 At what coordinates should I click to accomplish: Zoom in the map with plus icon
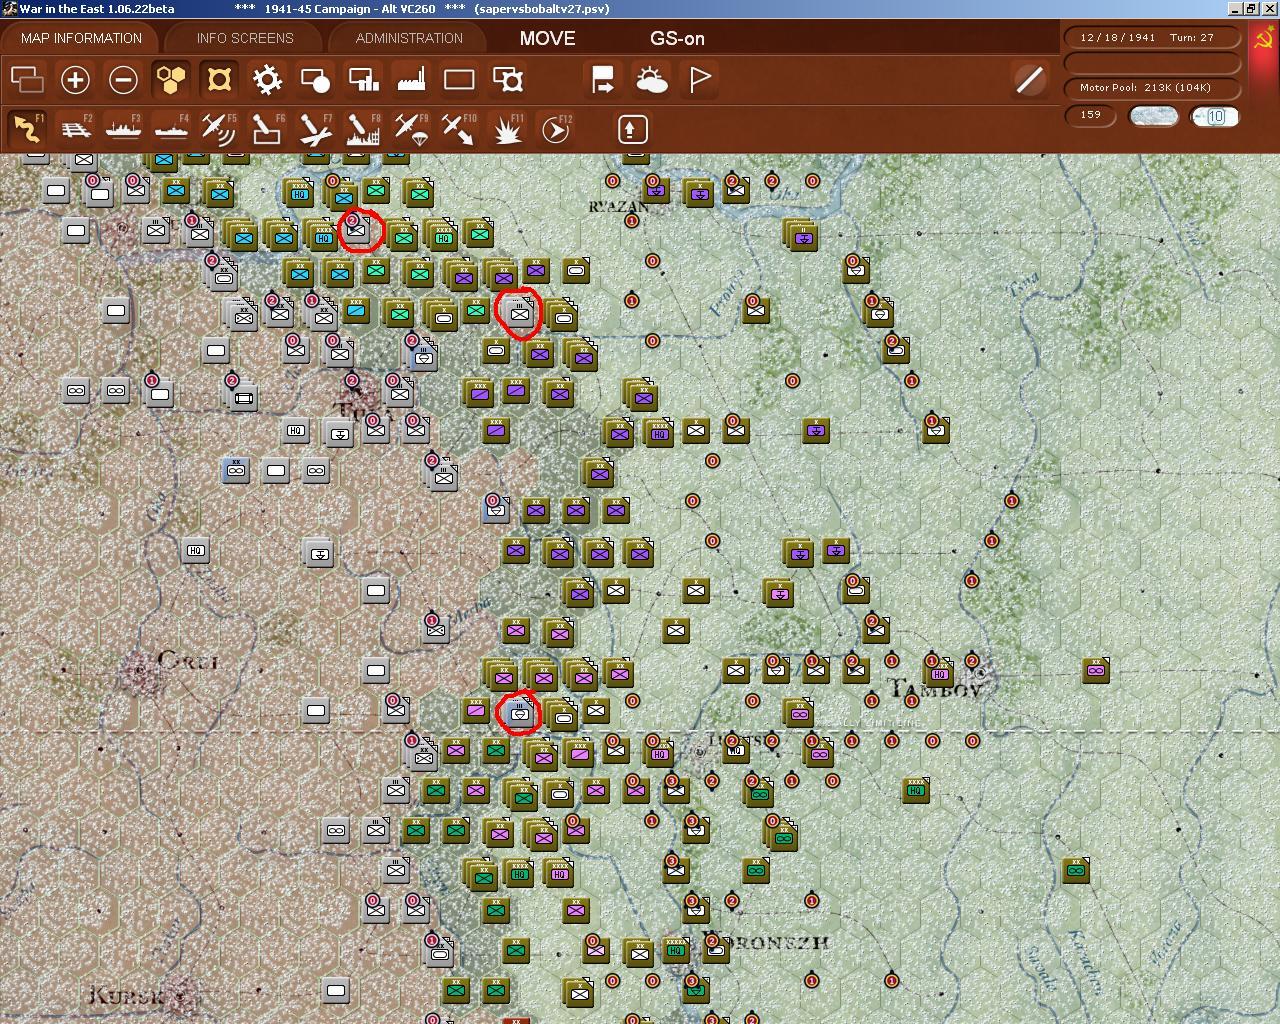(x=75, y=79)
